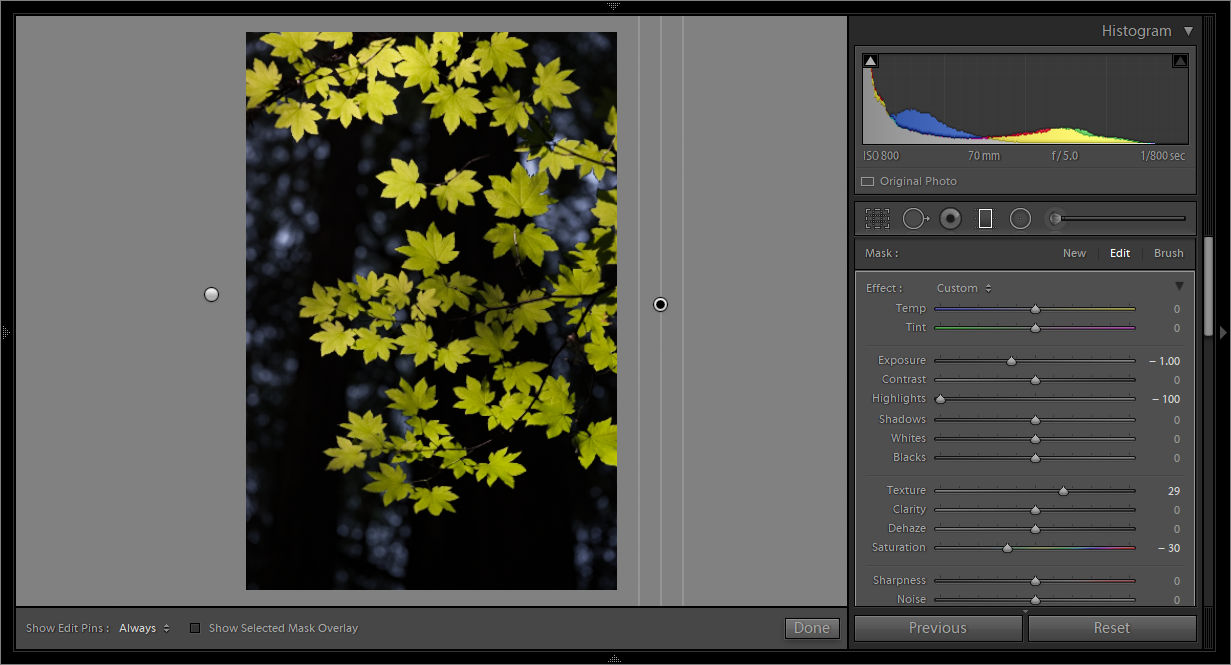The height and width of the screenshot is (665, 1231).
Task: Select the Spot Removal tool
Action: (915, 218)
